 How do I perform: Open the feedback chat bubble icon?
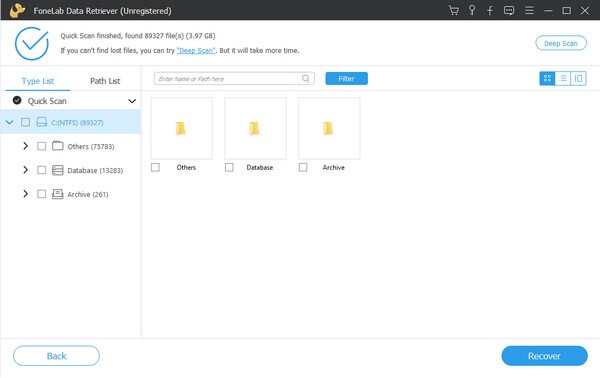click(509, 10)
